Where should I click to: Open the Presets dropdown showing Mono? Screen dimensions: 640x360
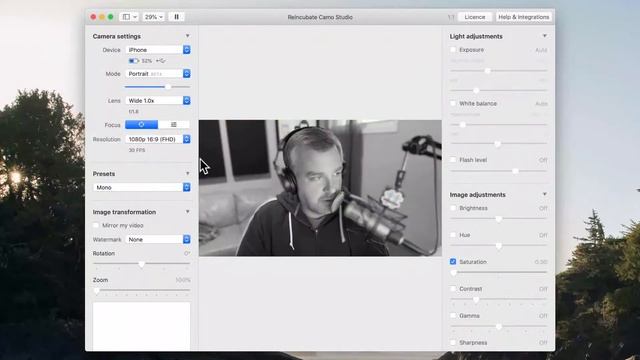point(142,187)
